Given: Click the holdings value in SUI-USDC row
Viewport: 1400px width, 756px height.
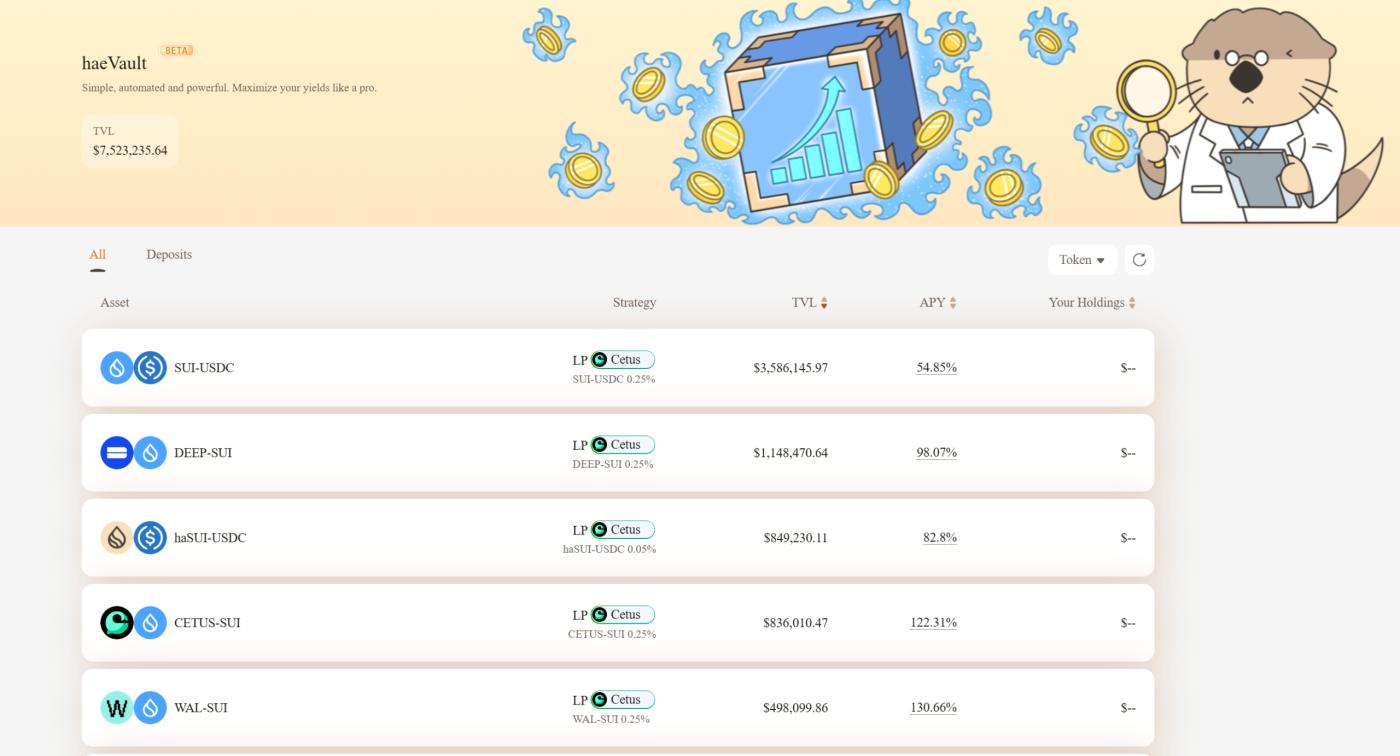Looking at the screenshot, I should (x=1128, y=368).
